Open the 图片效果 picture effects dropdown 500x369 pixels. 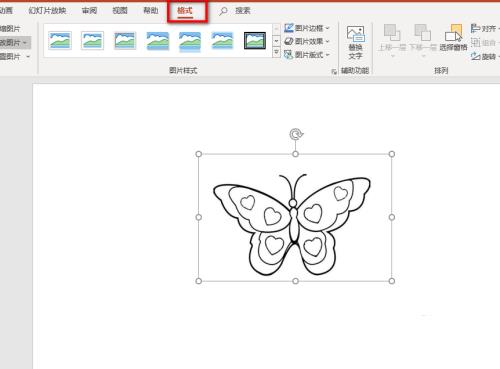(x=307, y=41)
